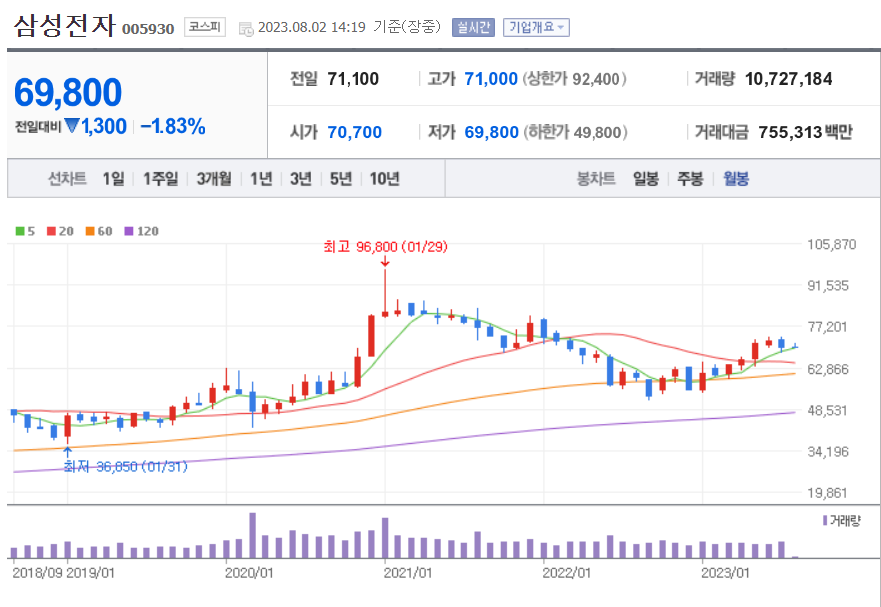Select the 1년 line chart tab
Viewport: 881px width, 607px height.
[x=261, y=179]
